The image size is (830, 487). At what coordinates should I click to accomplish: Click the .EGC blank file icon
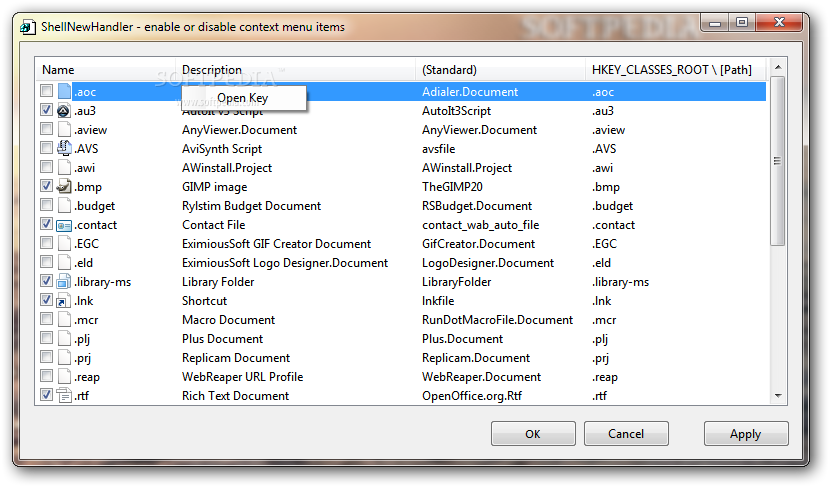[x=64, y=244]
